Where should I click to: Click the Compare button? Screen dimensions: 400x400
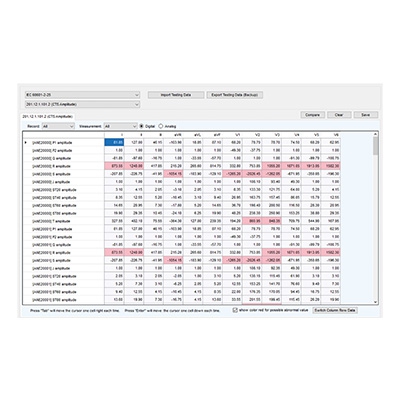[x=312, y=115]
